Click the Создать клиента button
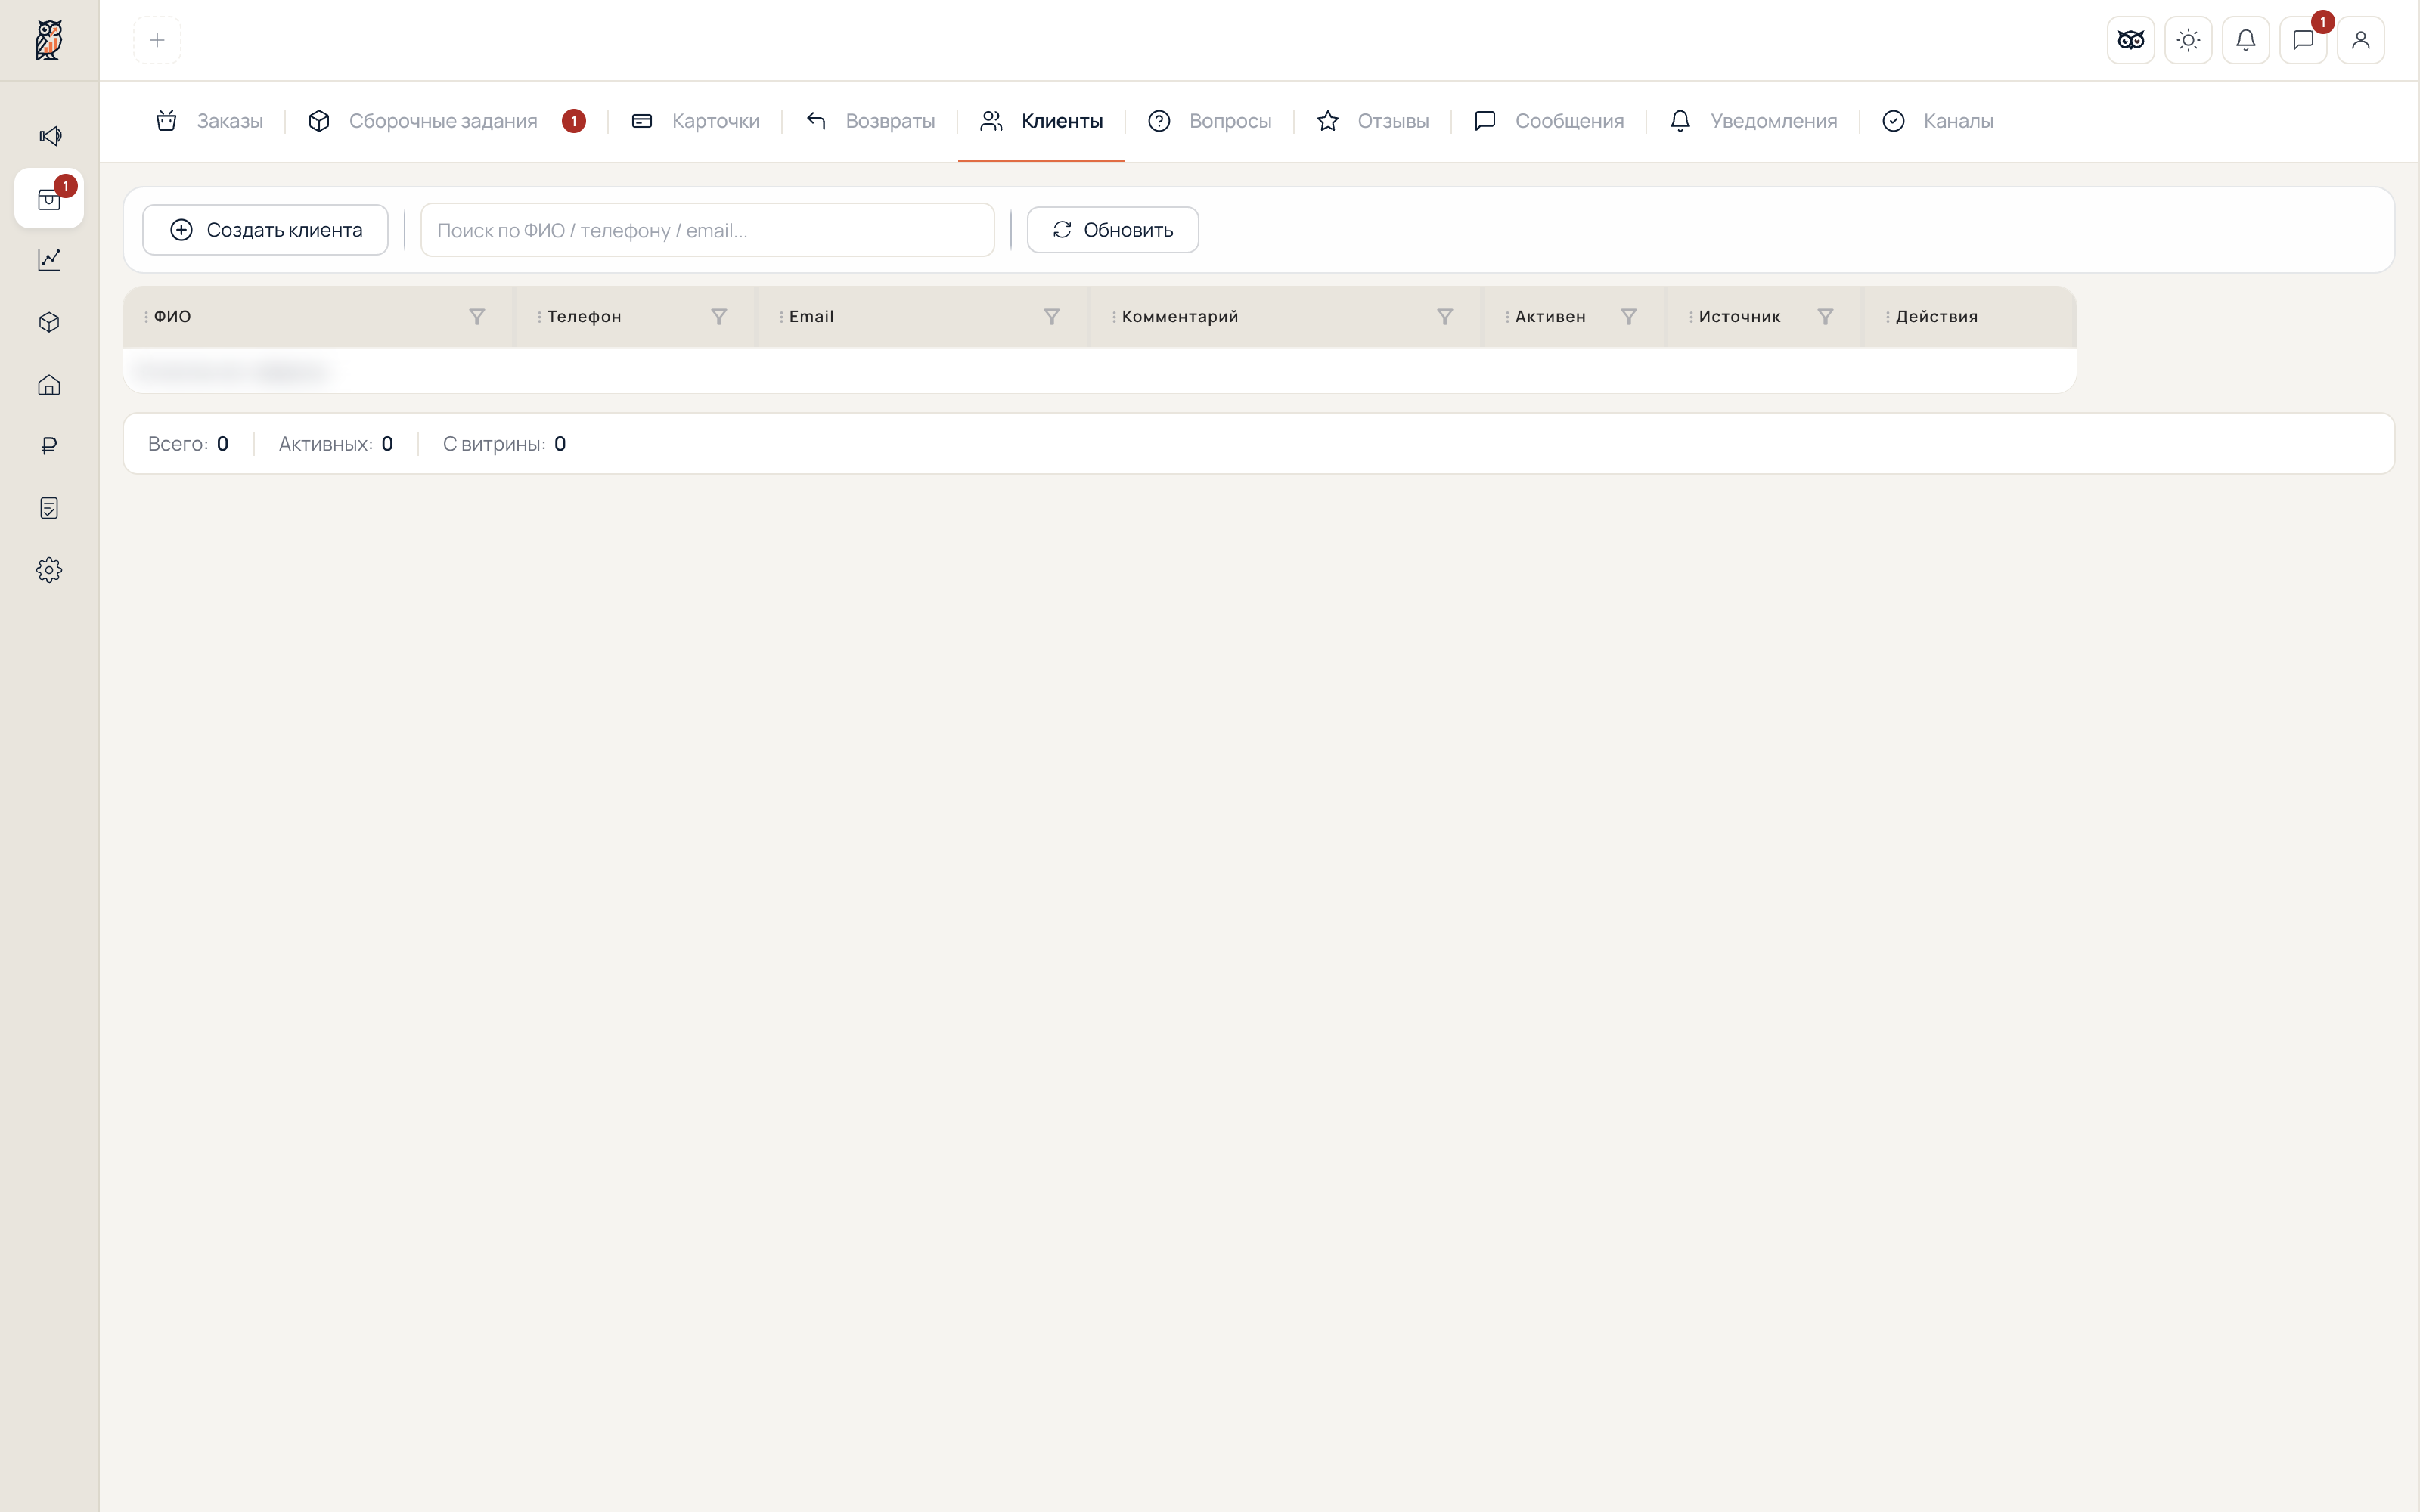The image size is (2420, 1512). click(x=265, y=230)
